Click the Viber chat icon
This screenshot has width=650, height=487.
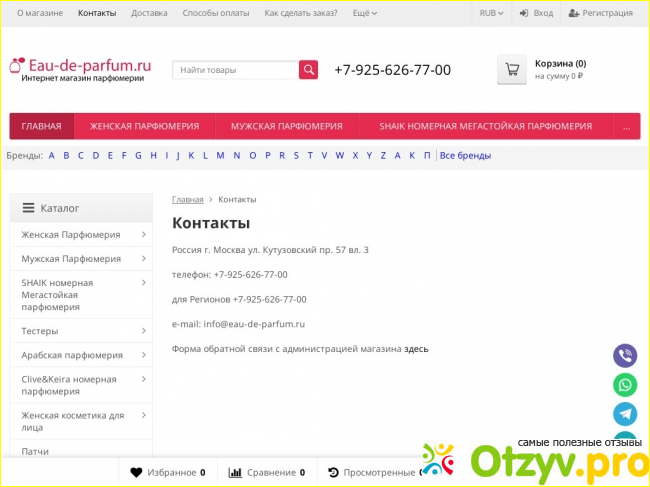(x=625, y=355)
